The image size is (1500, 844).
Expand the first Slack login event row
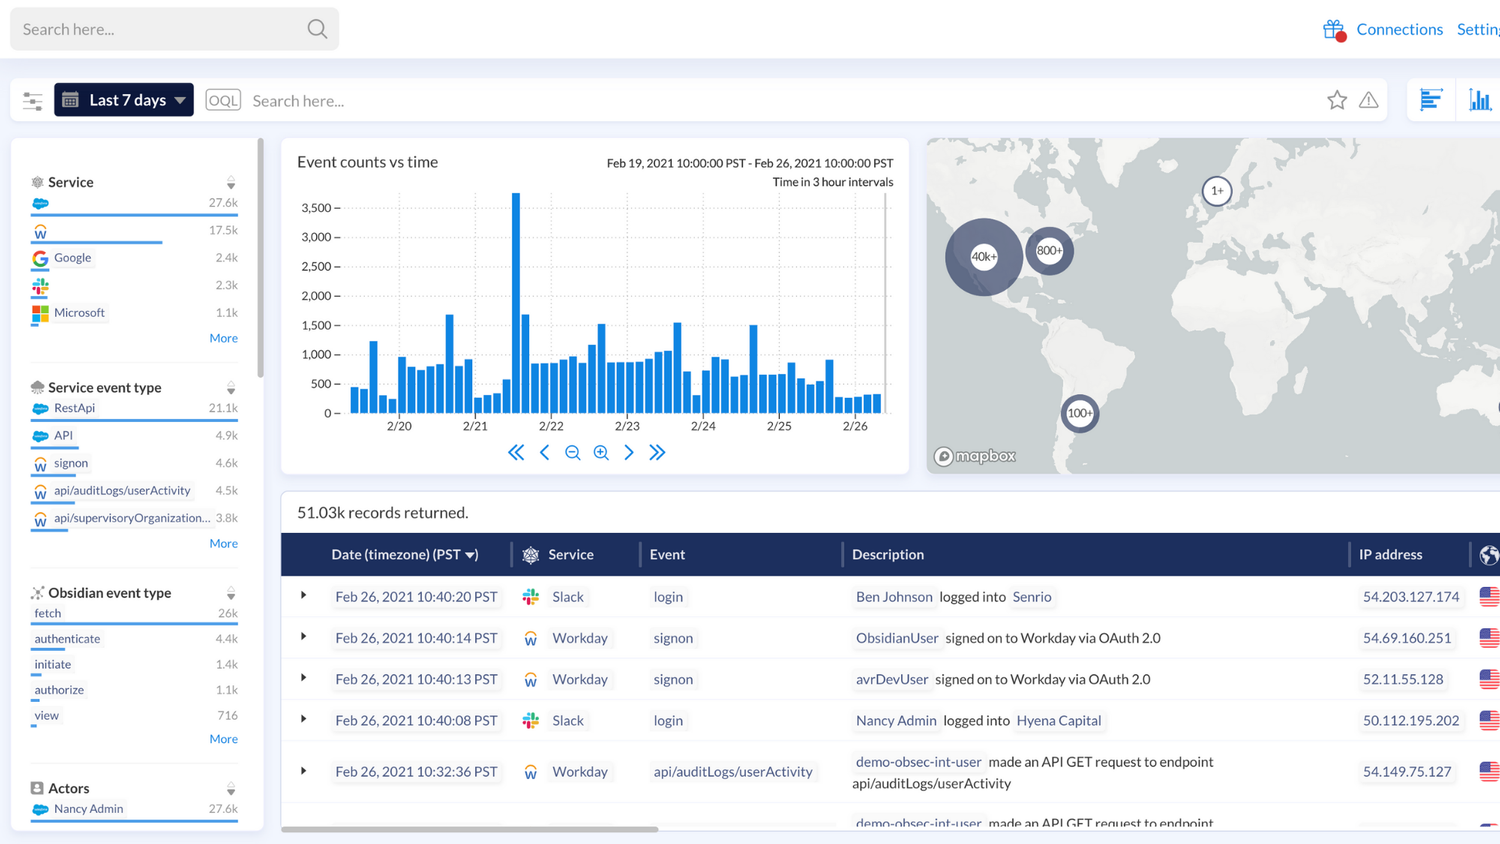pos(305,596)
